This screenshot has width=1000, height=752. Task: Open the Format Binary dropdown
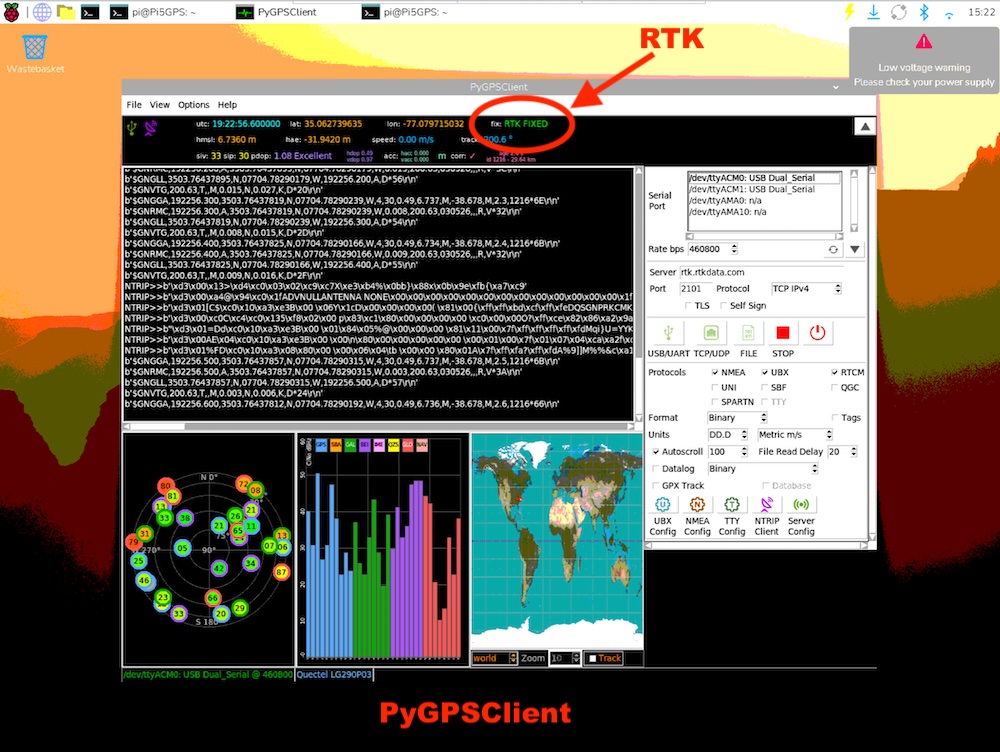tap(763, 418)
